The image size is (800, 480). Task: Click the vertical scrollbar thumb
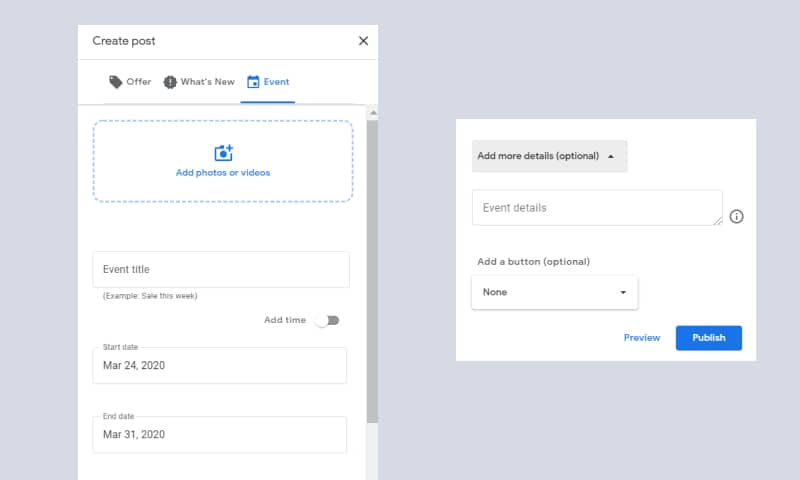coord(372,271)
